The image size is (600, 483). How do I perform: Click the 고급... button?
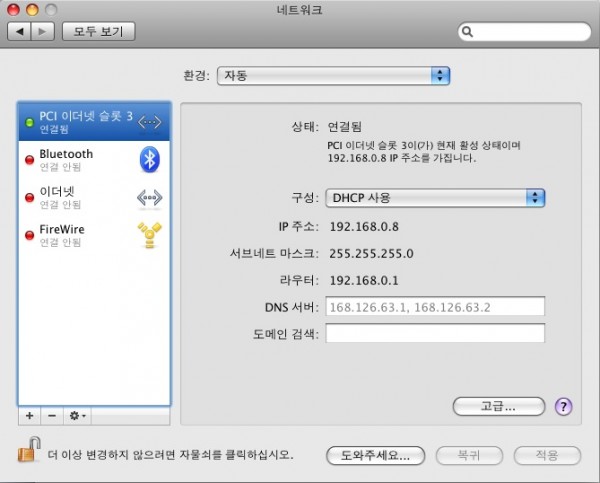498,406
